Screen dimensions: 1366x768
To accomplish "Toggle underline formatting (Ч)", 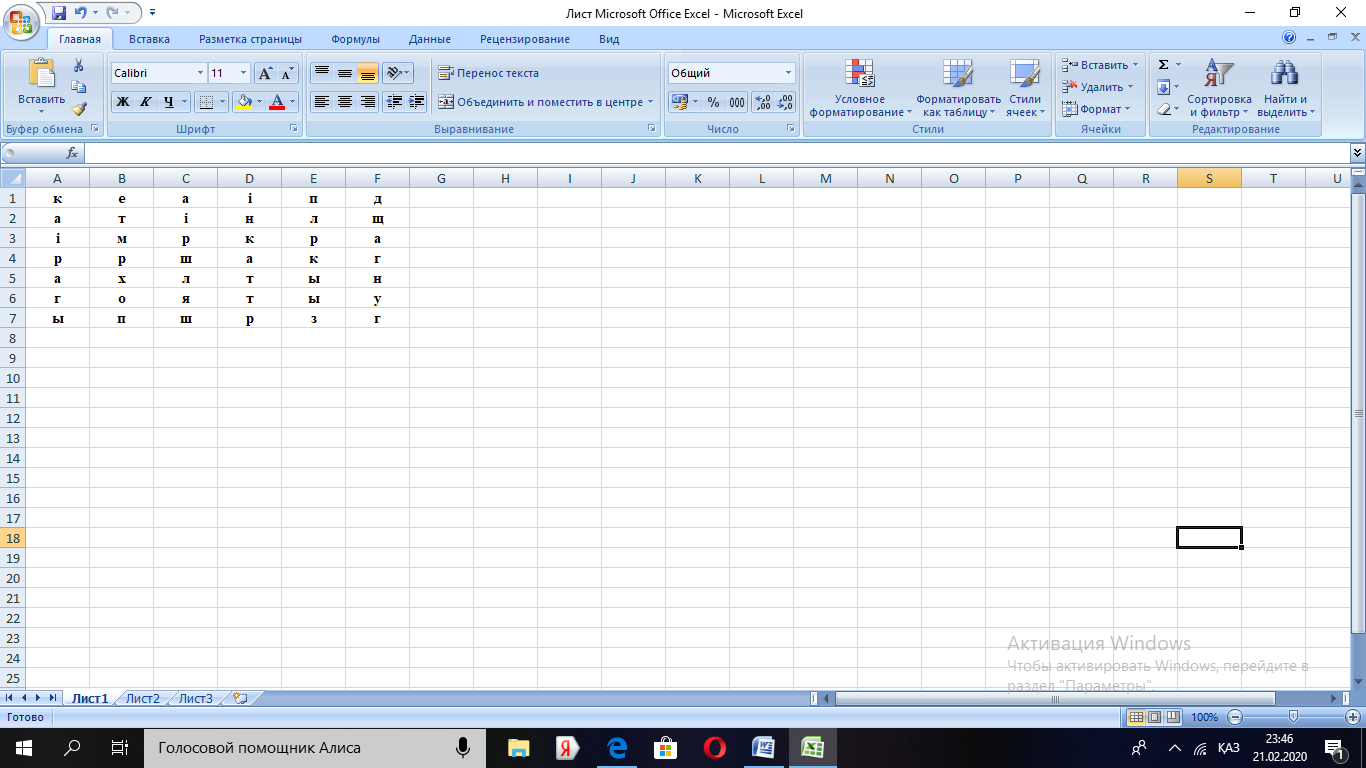I will click(169, 102).
